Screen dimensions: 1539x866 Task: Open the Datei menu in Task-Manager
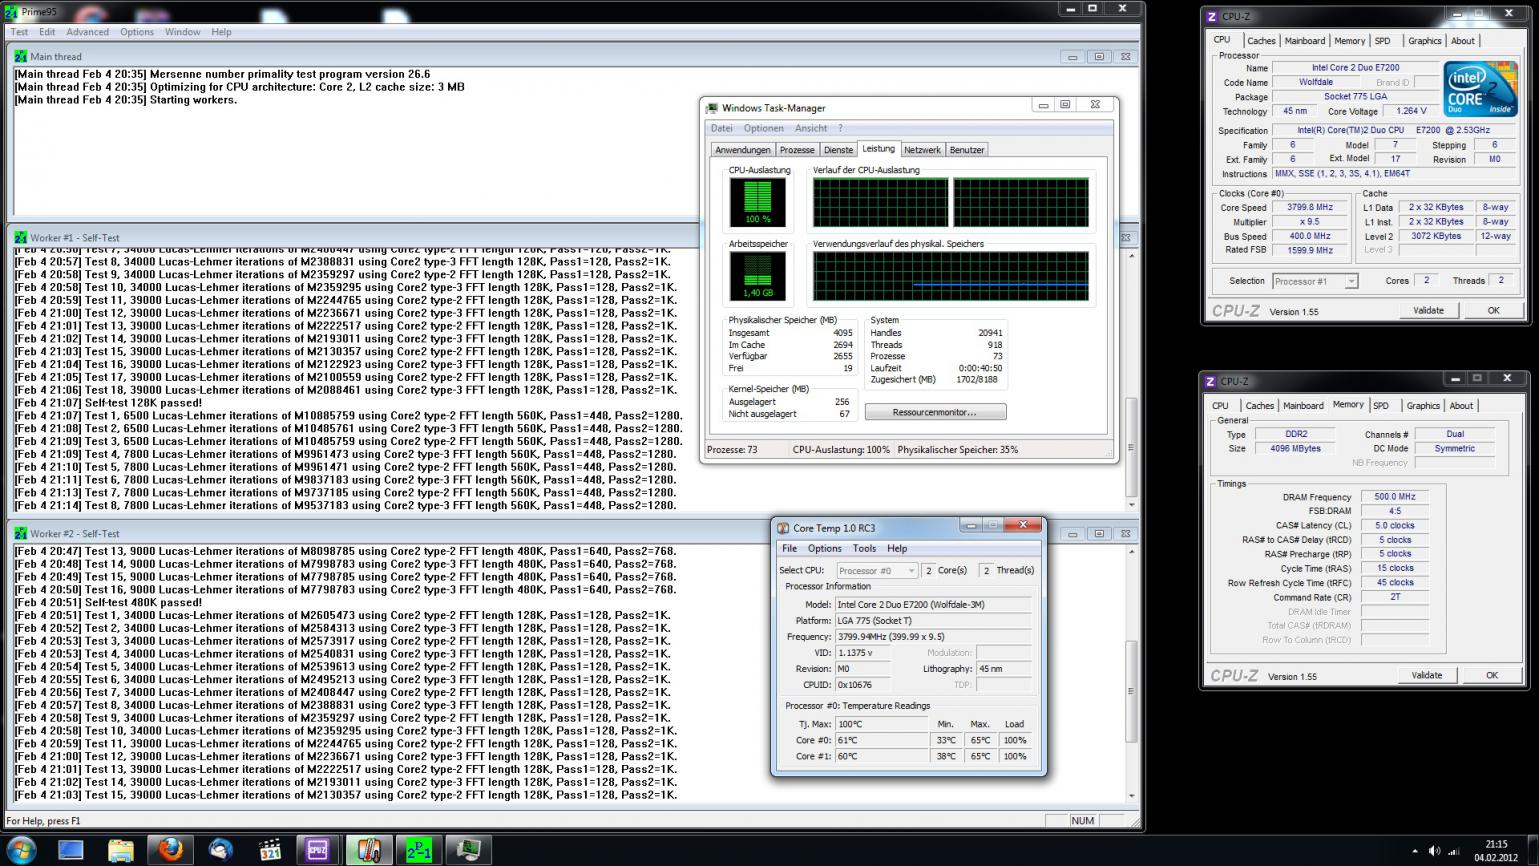pyautogui.click(x=722, y=129)
